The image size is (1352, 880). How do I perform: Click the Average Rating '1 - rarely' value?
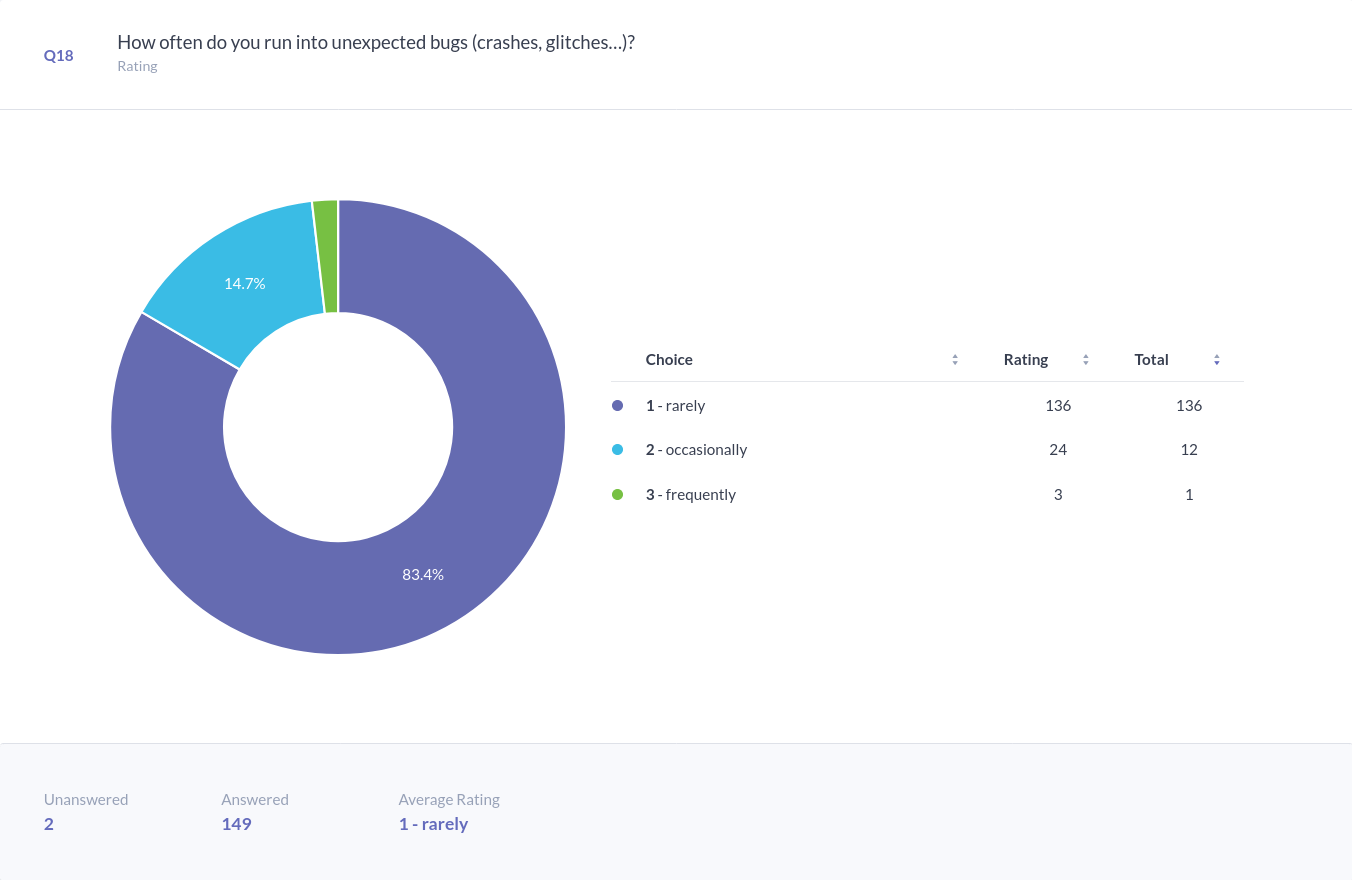[433, 824]
